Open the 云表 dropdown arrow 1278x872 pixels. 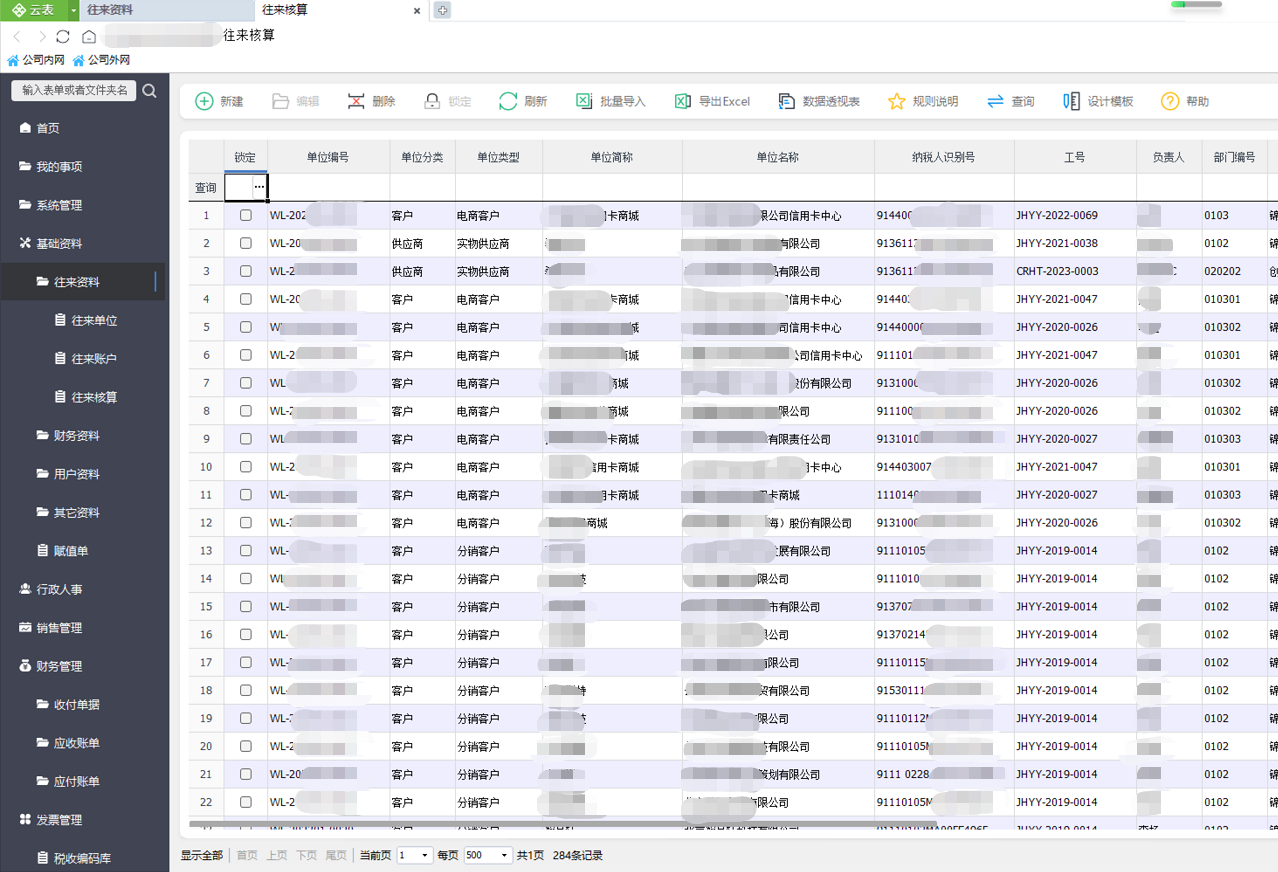[74, 10]
